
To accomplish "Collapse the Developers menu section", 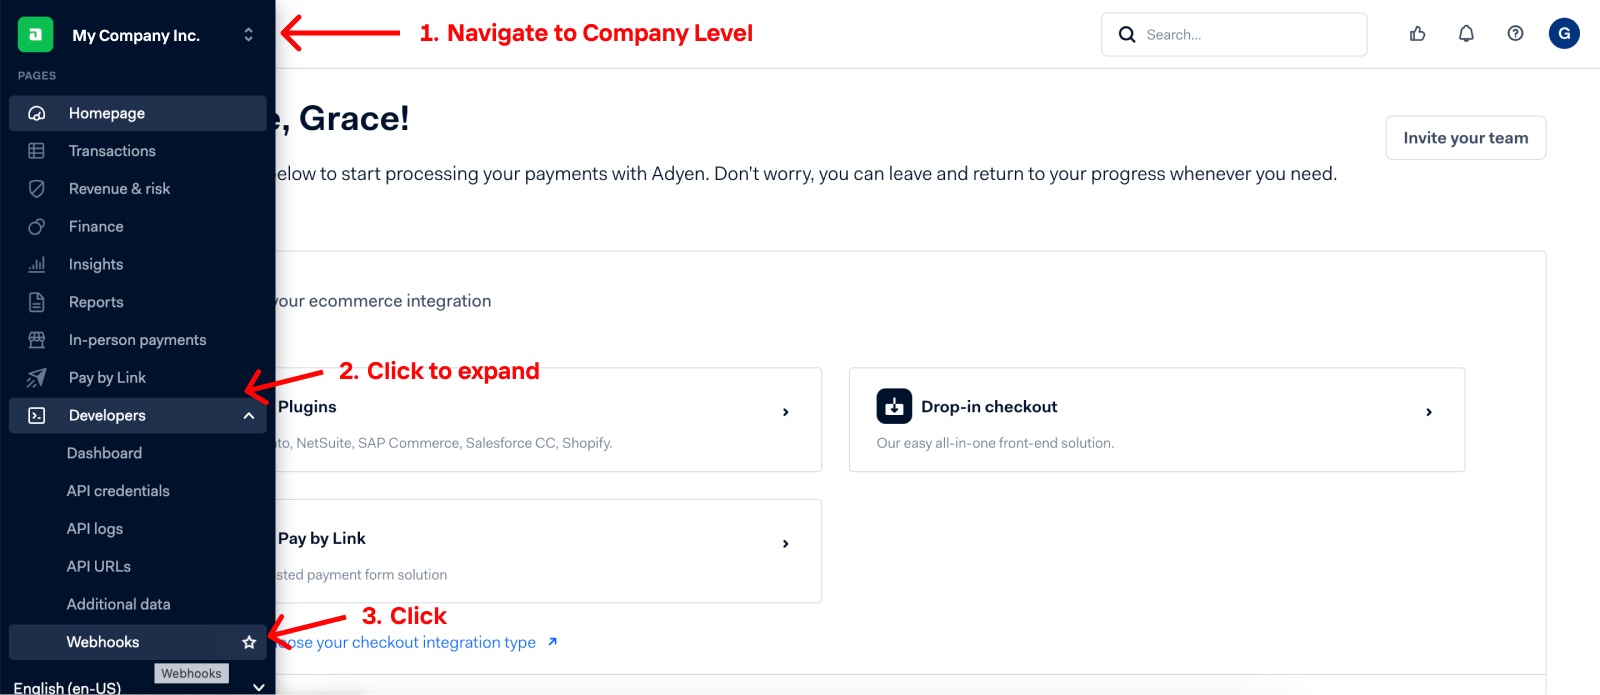I will click(x=248, y=416).
